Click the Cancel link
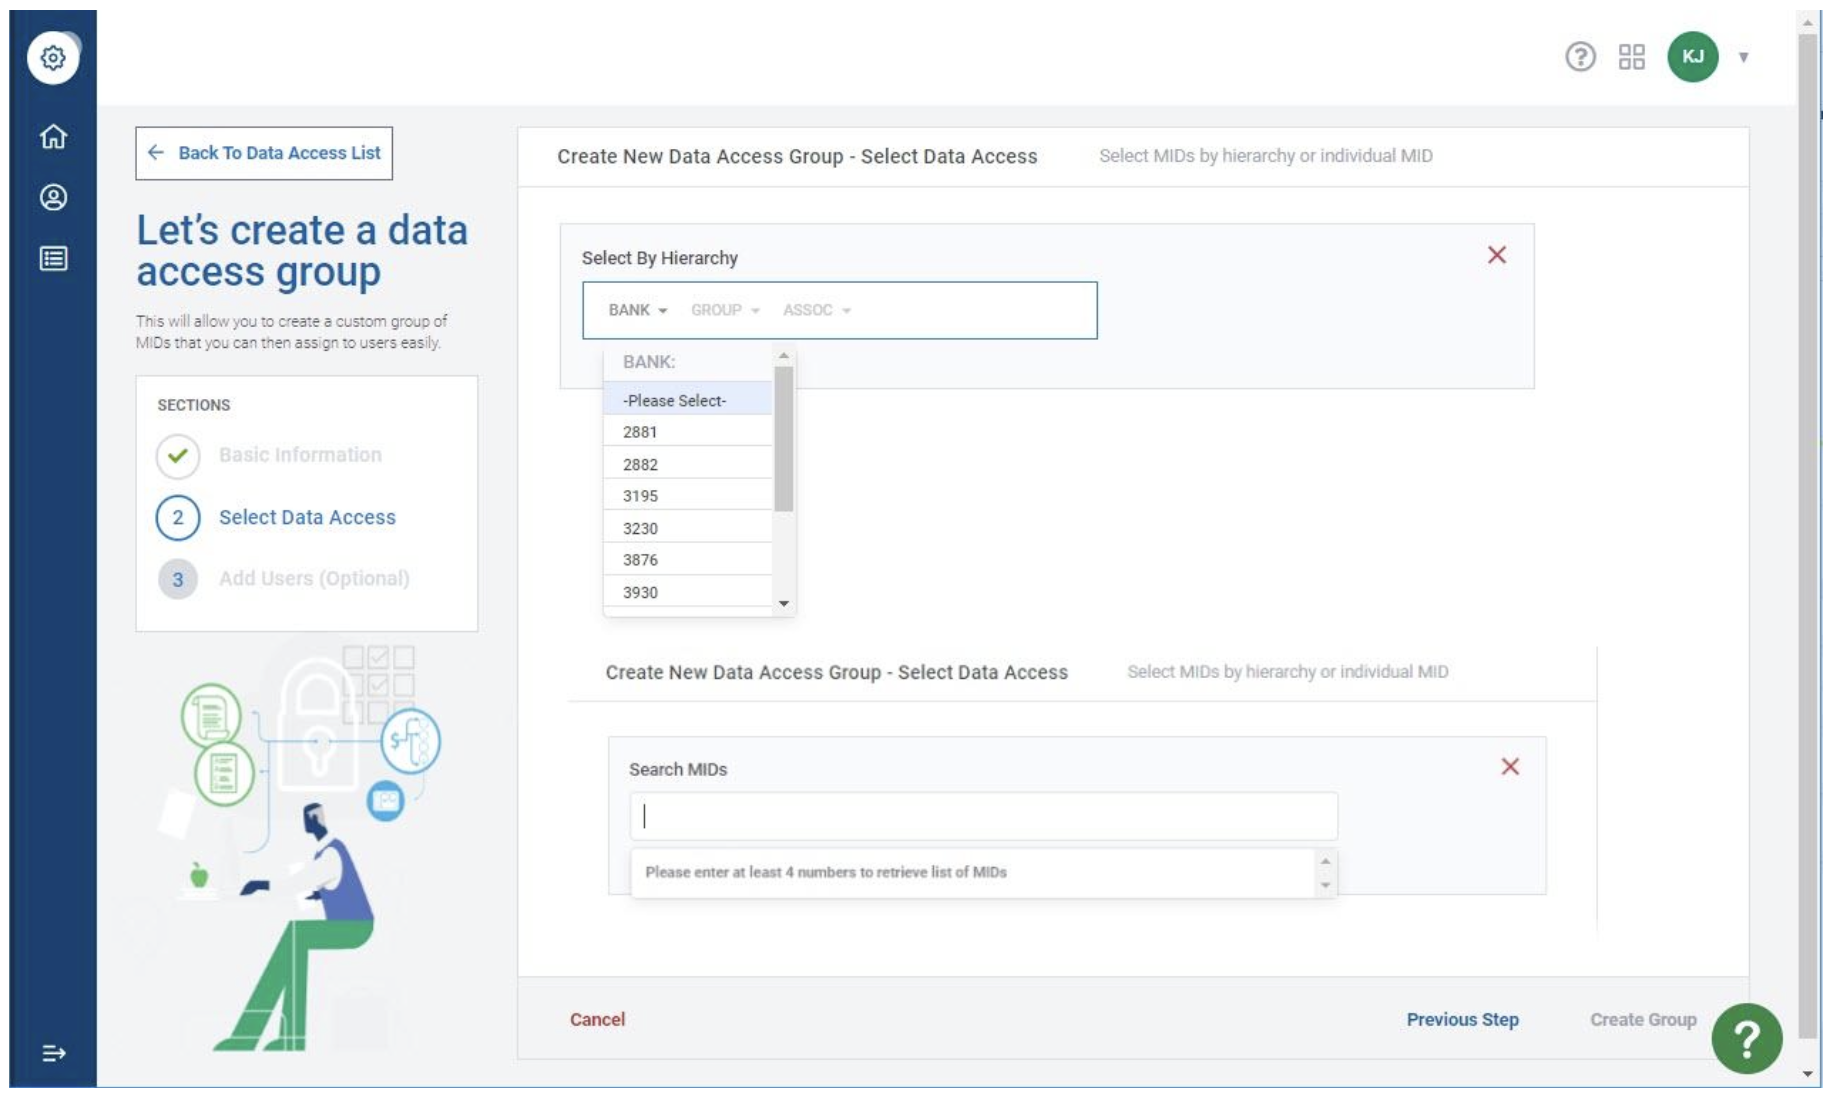 coord(597,1019)
